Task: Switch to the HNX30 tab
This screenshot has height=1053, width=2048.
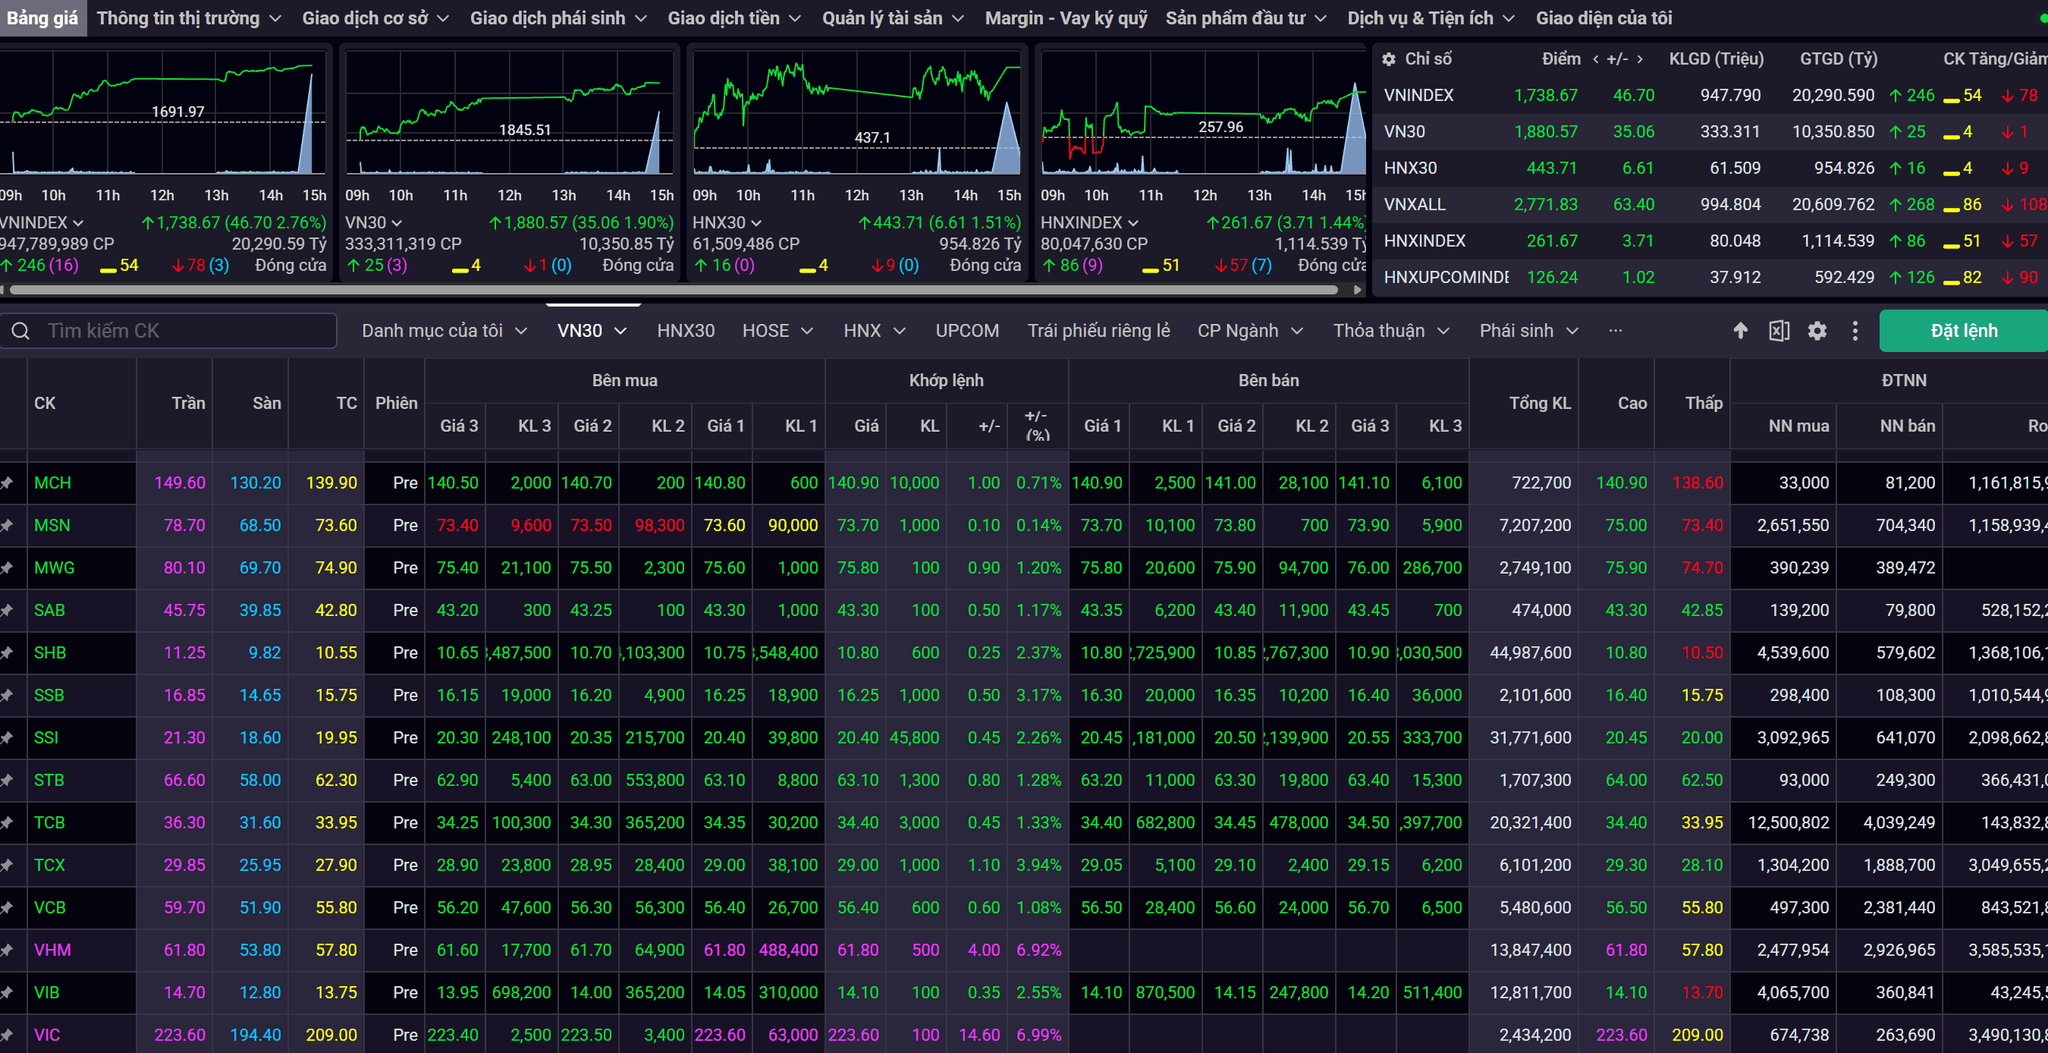Action: [x=686, y=331]
